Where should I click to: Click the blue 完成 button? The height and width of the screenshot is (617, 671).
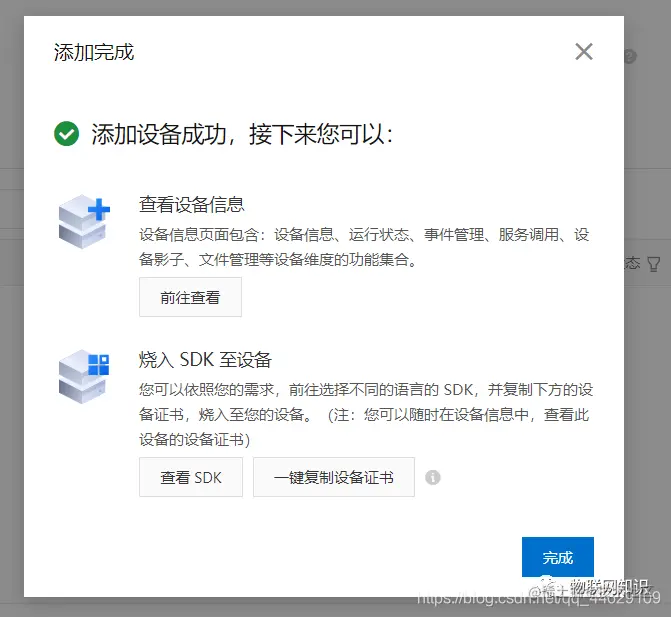point(558,557)
